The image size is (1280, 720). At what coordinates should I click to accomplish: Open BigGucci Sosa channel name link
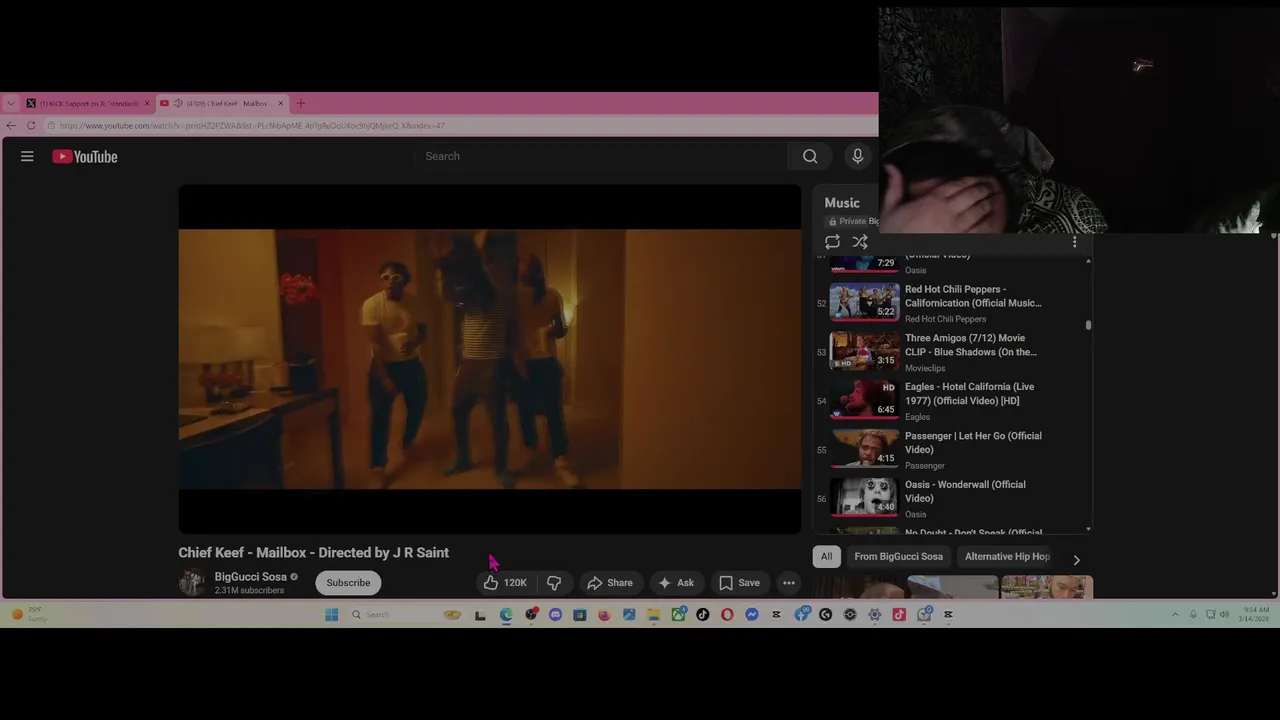coord(250,576)
